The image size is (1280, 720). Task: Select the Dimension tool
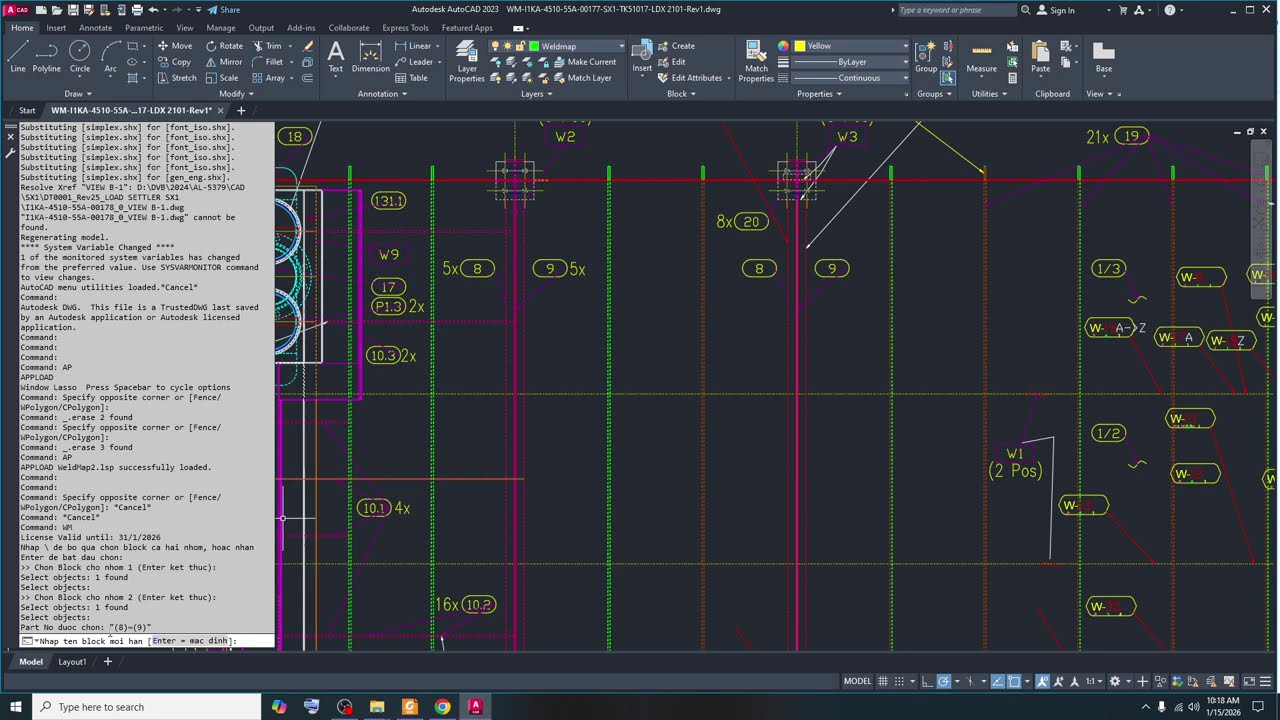(x=370, y=56)
